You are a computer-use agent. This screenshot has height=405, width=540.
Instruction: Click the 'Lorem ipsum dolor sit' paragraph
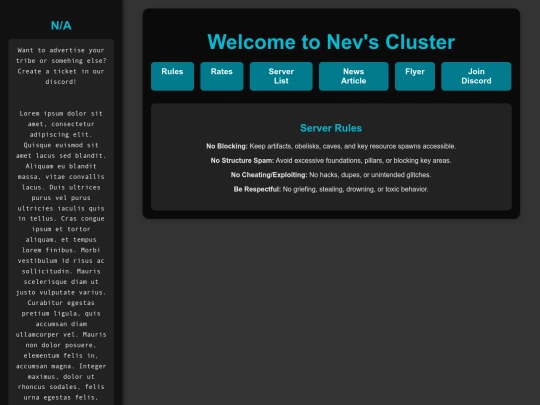click(61, 255)
